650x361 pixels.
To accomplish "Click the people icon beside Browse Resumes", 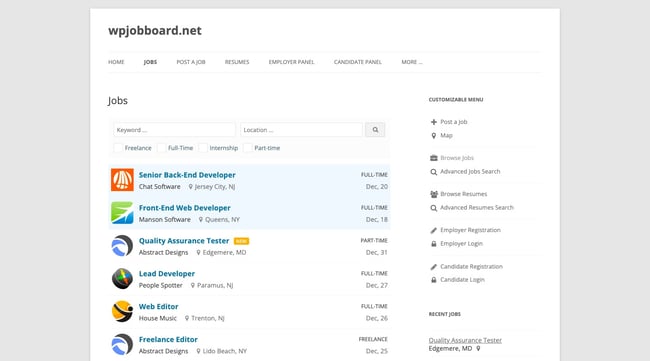I will point(434,194).
